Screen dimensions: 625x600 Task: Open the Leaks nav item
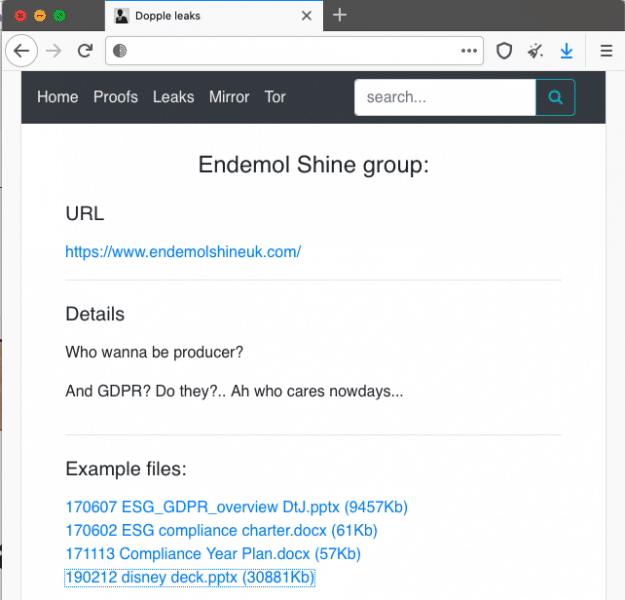tap(173, 97)
